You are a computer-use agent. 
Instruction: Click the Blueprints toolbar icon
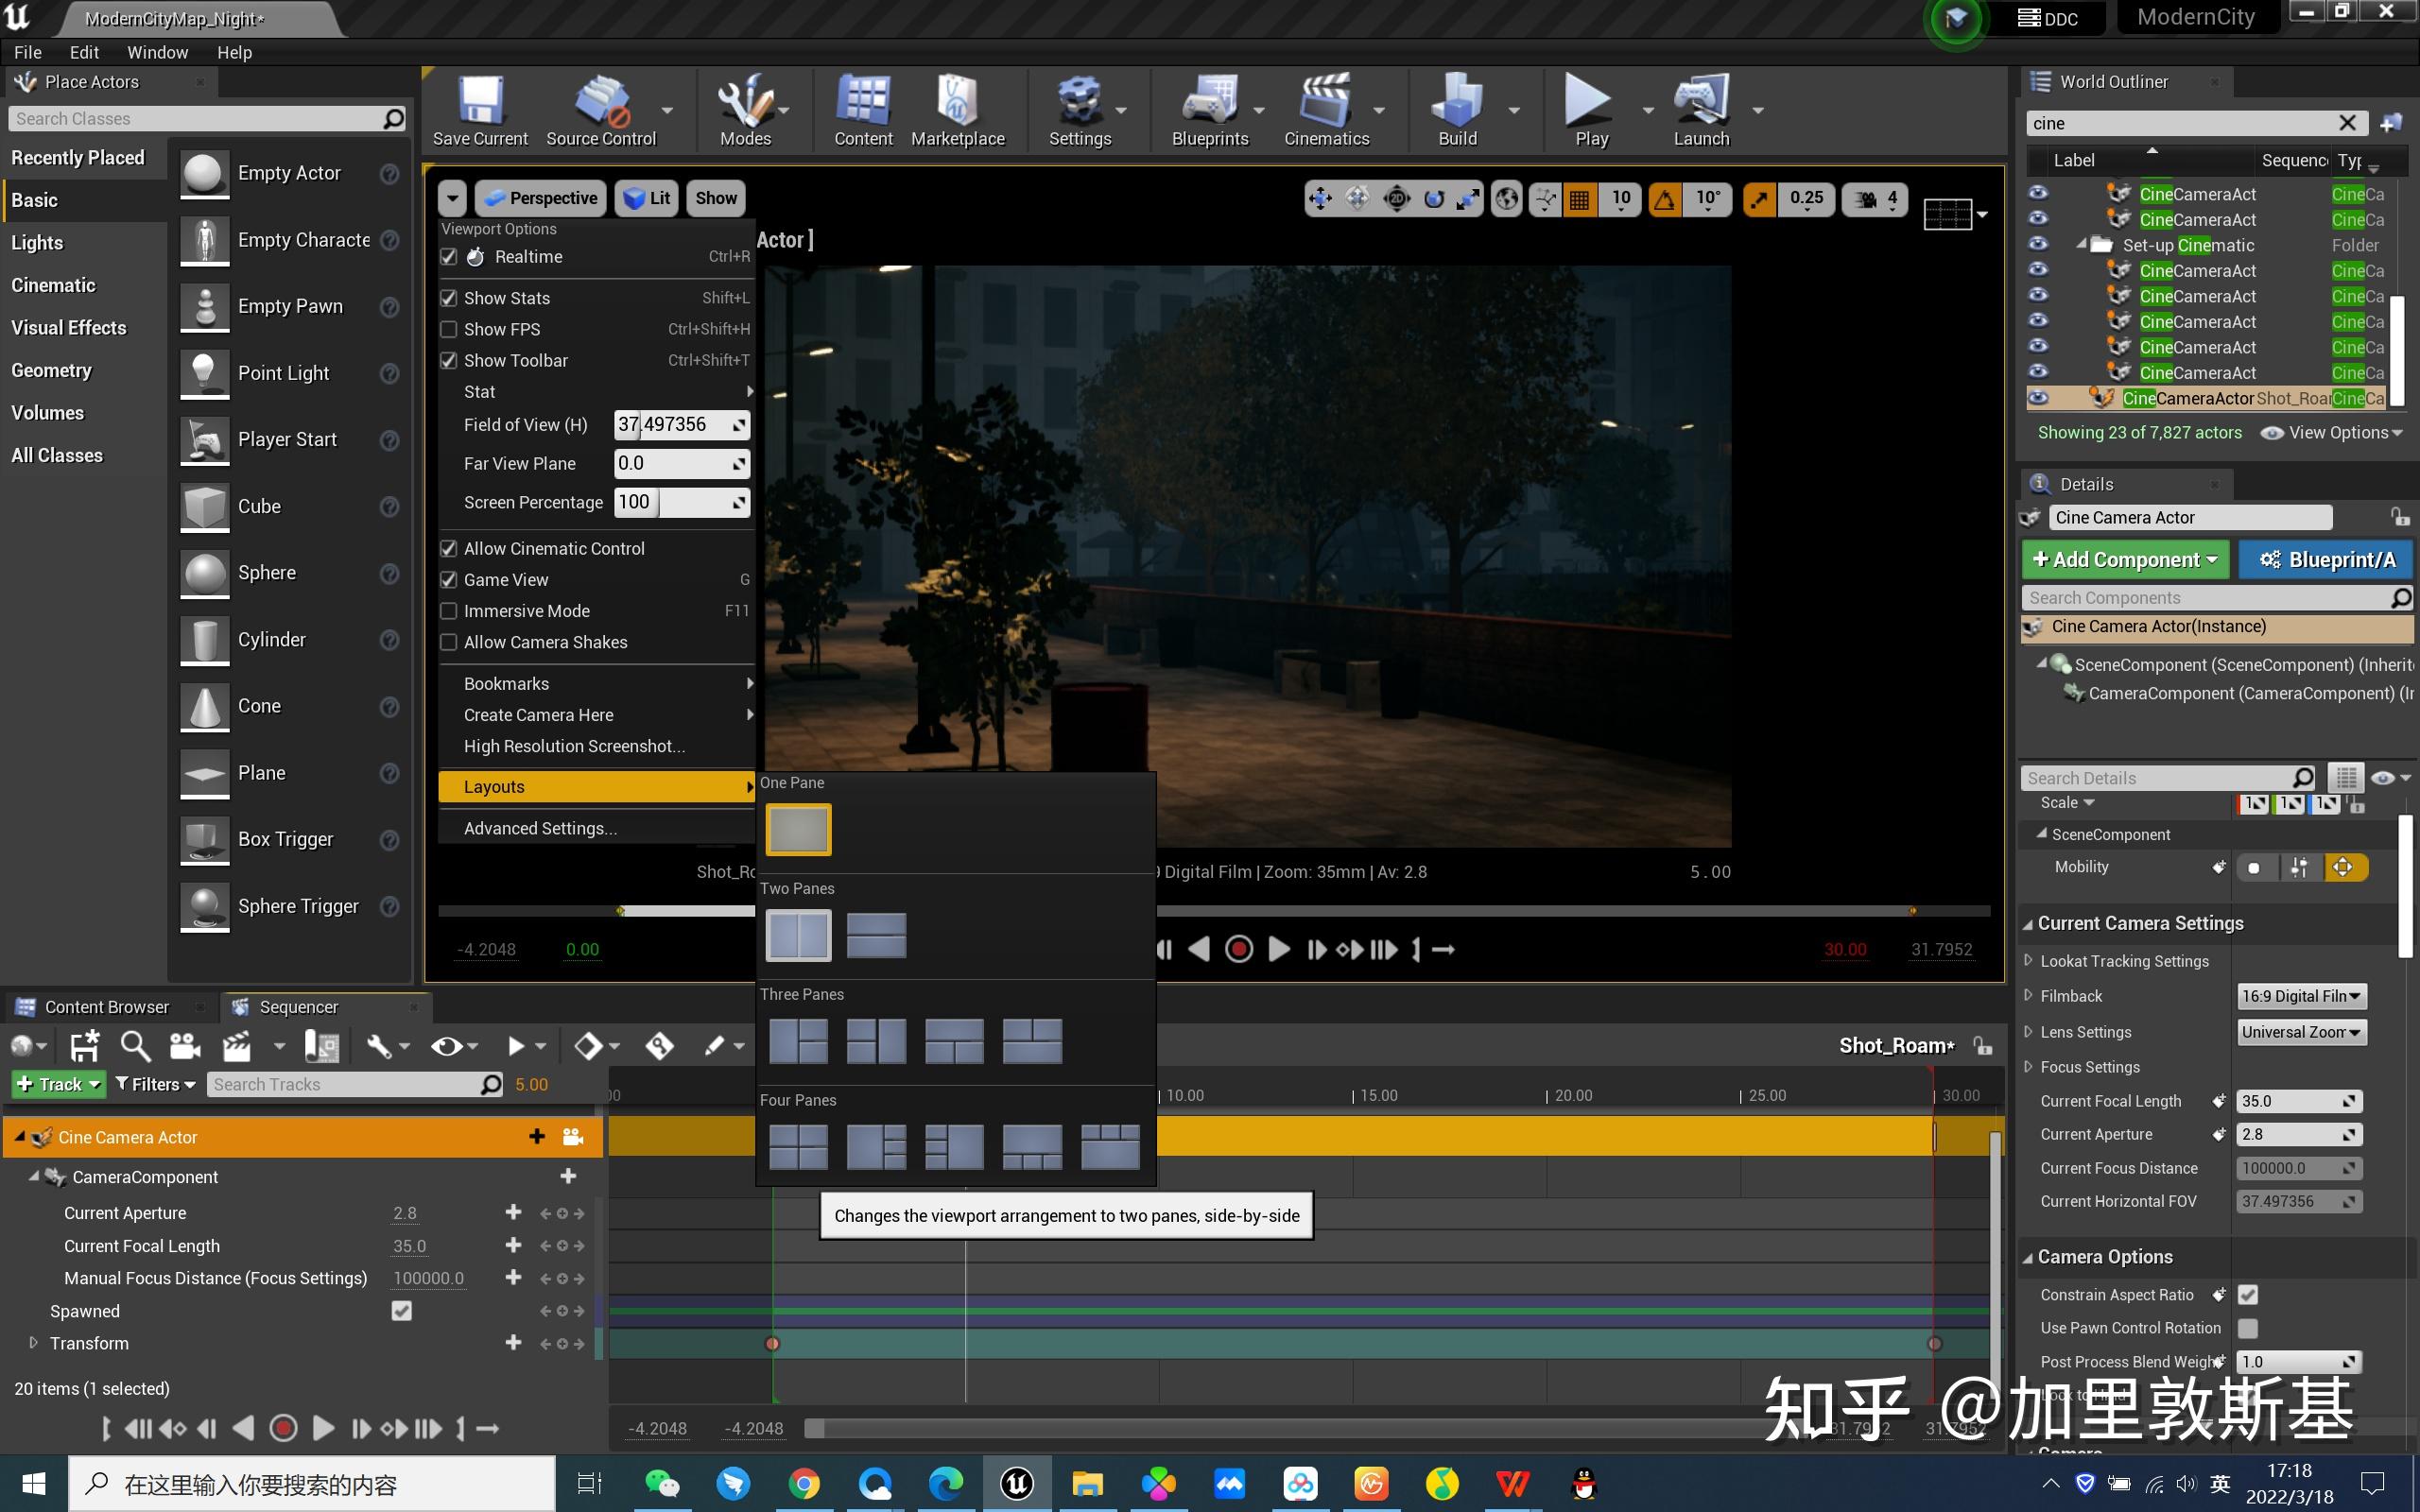pos(1209,110)
